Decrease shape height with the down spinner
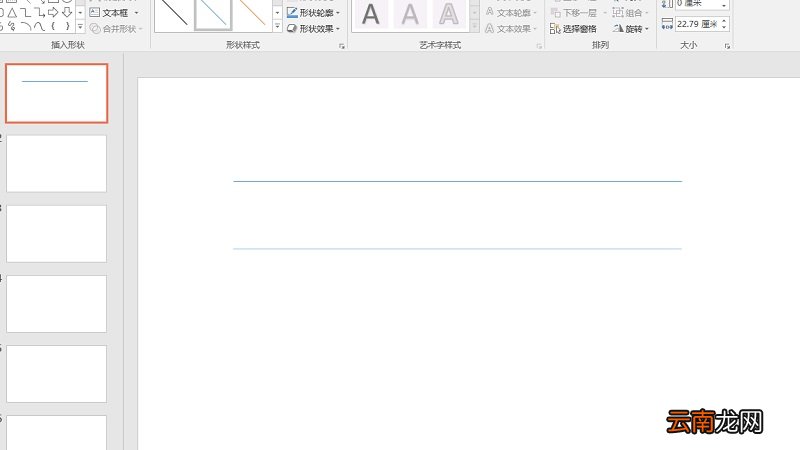800x450 pixels. pyautogui.click(x=724, y=5)
